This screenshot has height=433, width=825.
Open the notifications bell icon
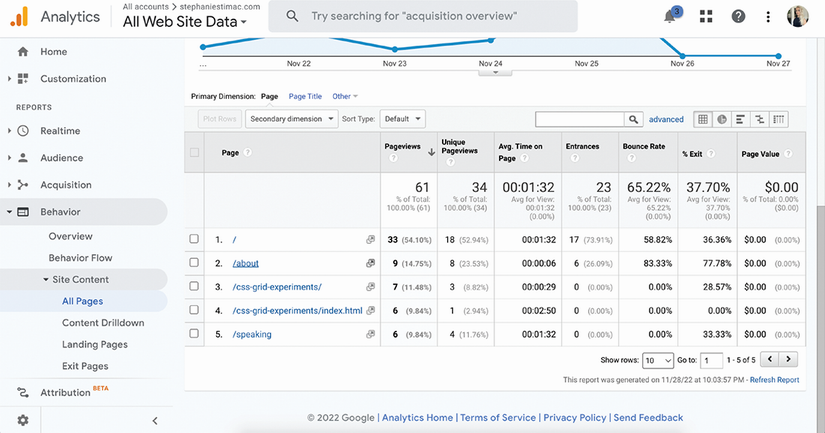[671, 16]
